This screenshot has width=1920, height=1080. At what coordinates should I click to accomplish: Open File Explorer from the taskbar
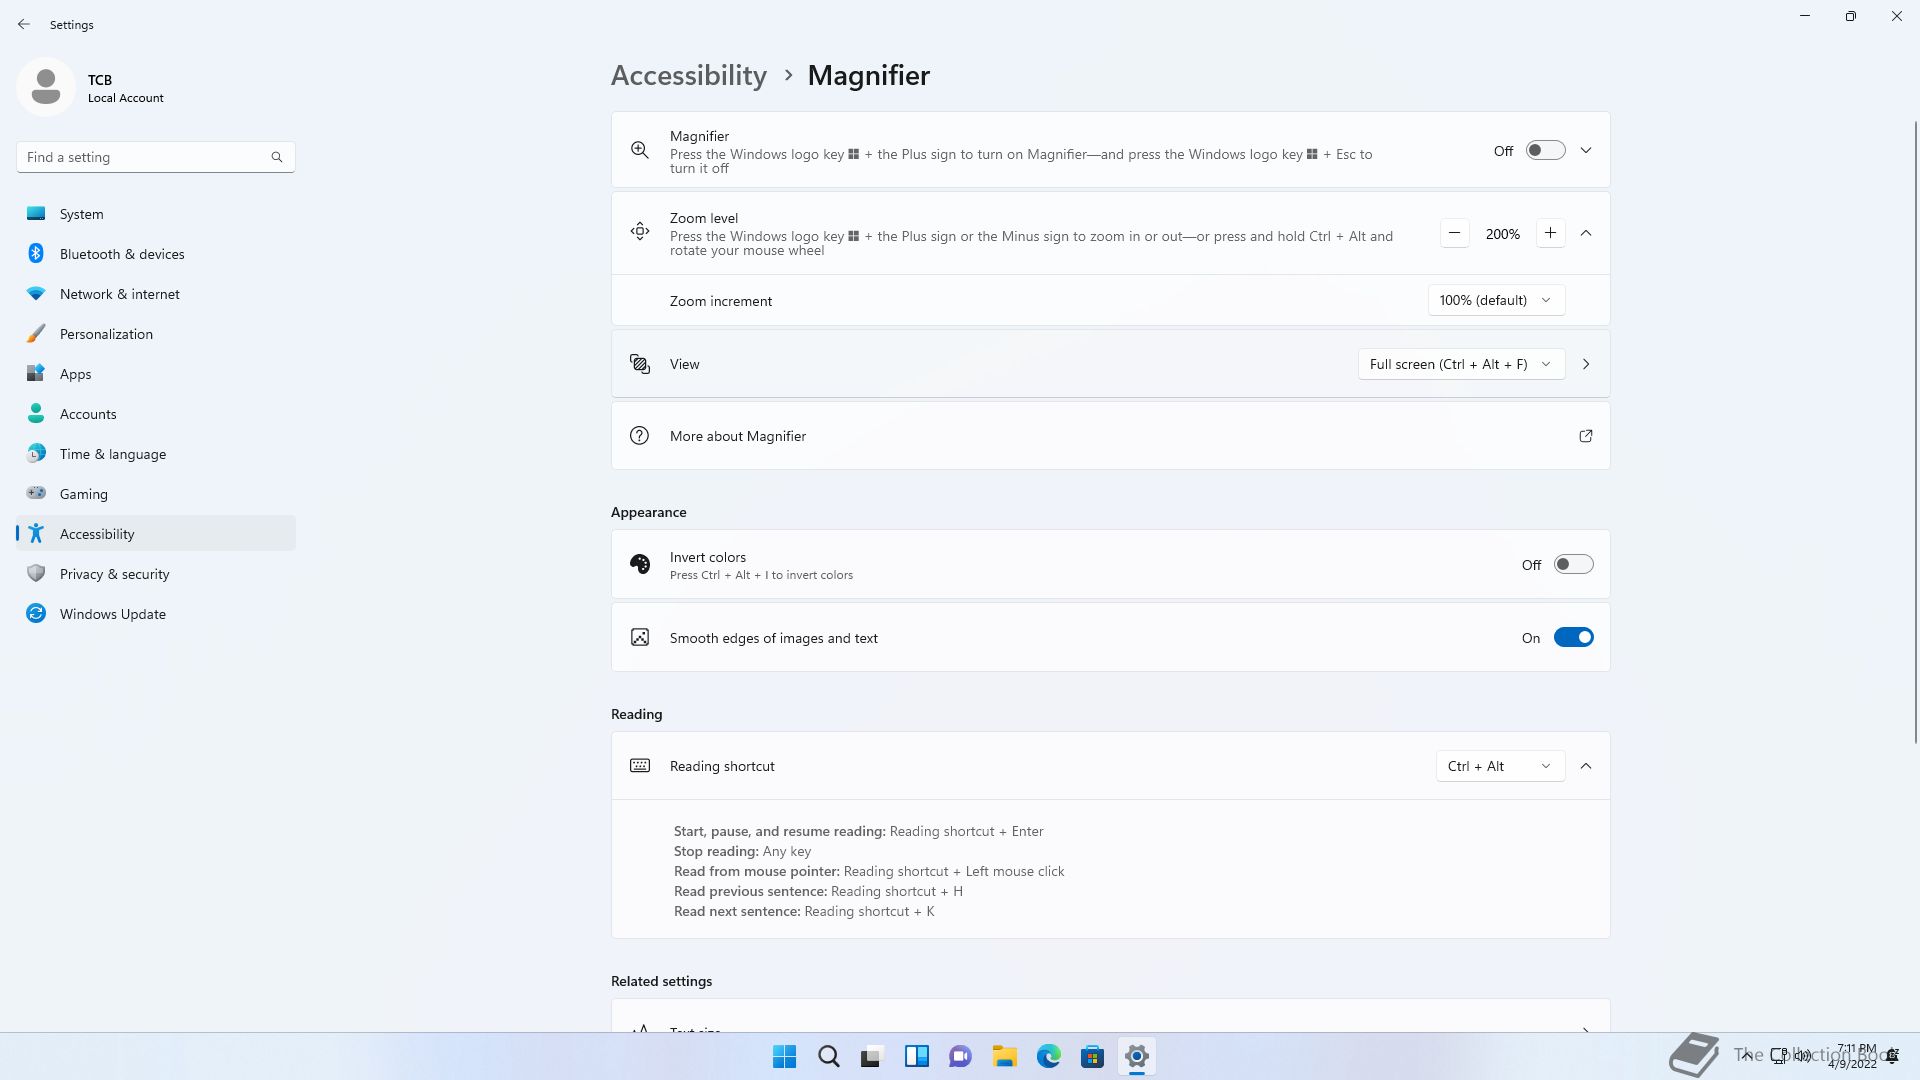tap(1005, 1056)
